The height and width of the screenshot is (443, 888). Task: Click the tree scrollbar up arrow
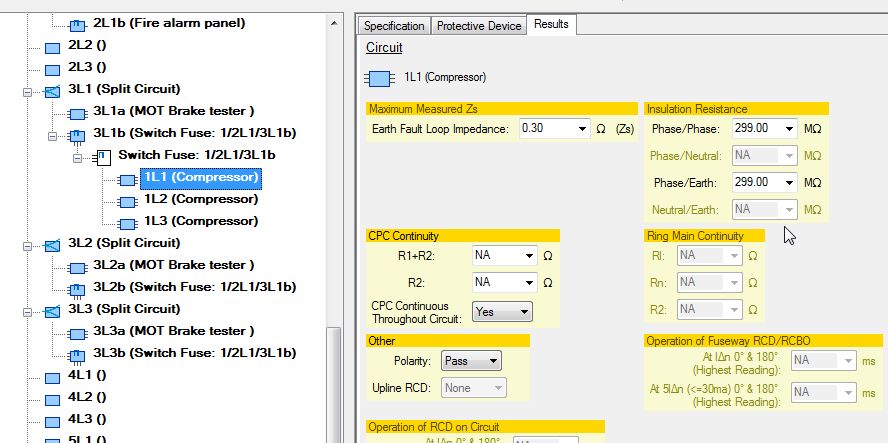click(334, 23)
